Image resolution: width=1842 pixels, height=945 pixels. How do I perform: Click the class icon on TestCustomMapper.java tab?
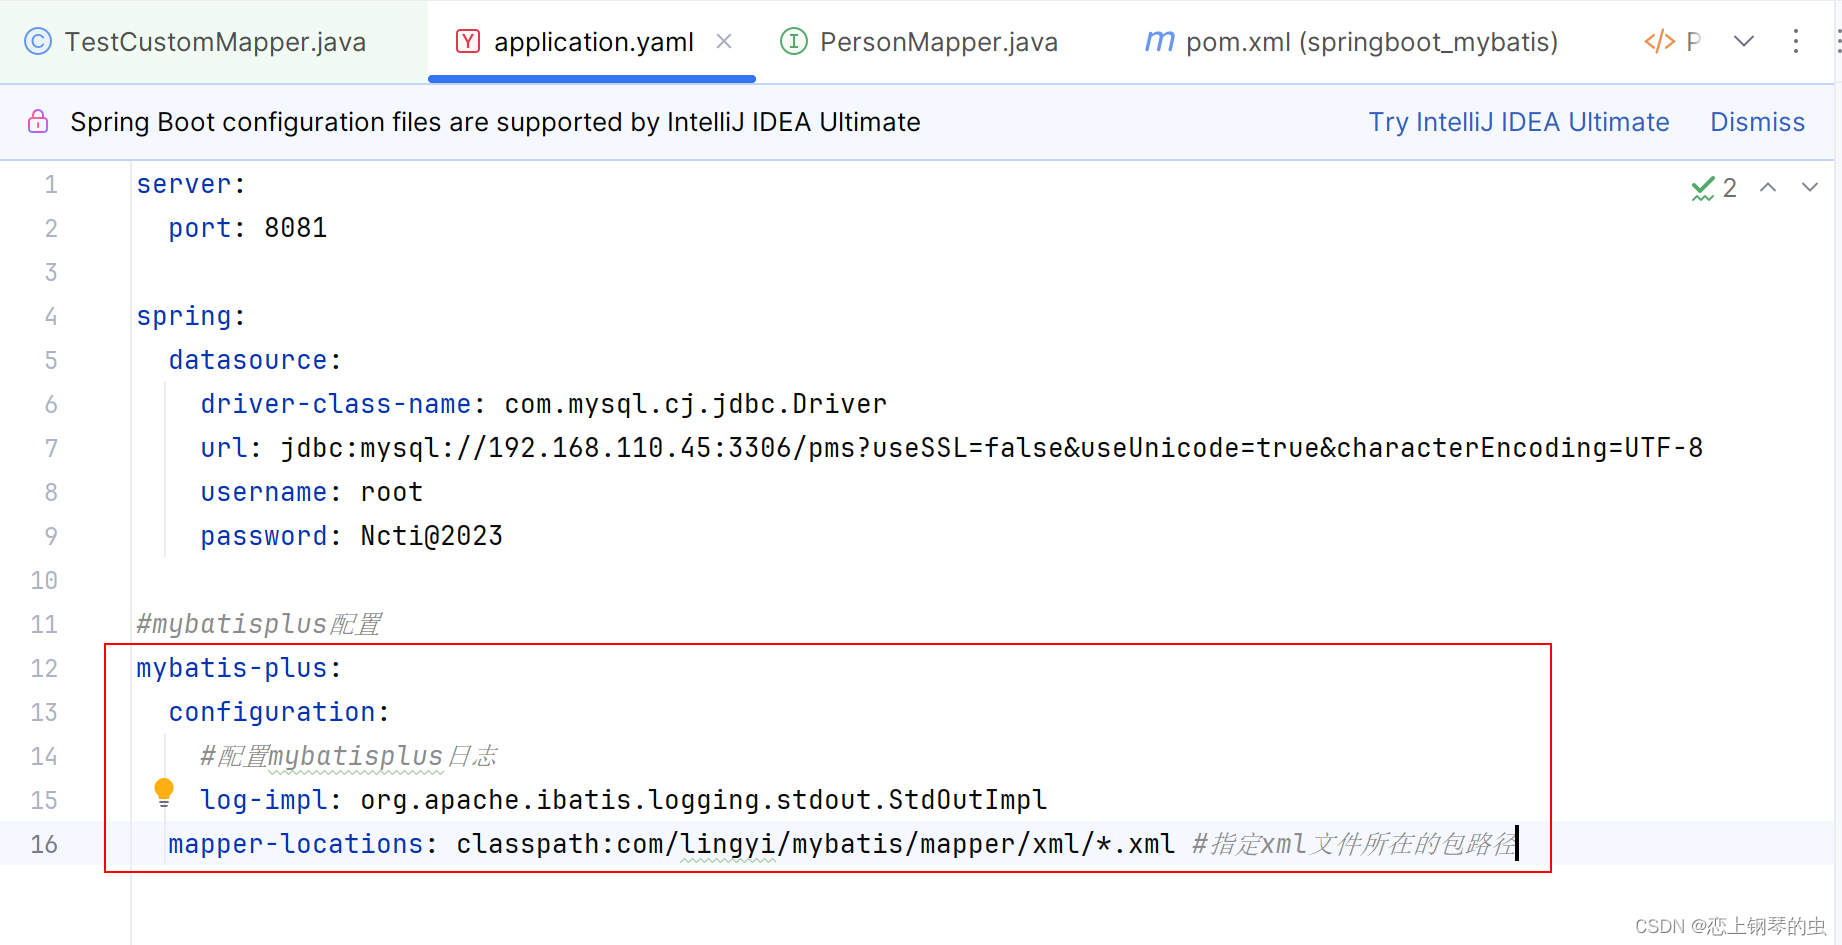tap(36, 41)
